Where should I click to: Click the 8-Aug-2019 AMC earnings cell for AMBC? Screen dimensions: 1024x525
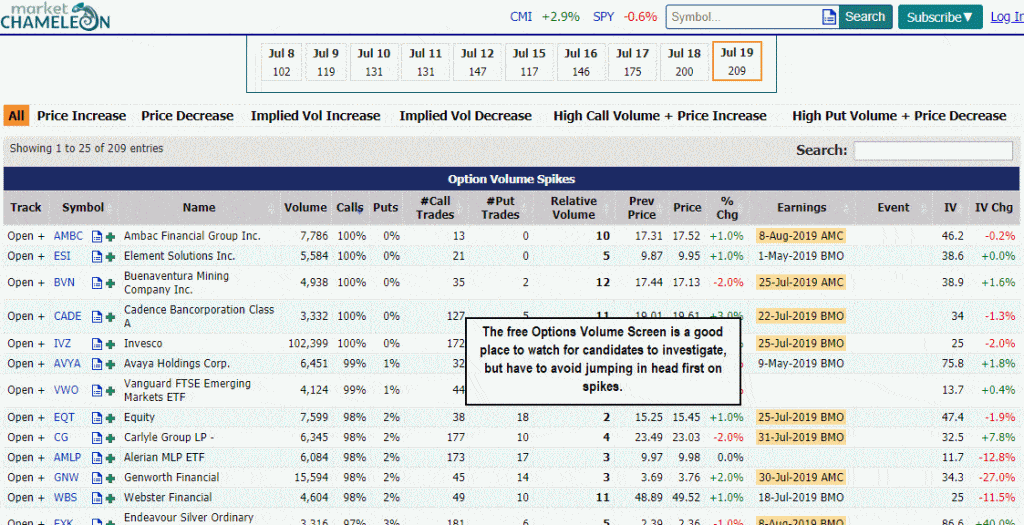(801, 236)
